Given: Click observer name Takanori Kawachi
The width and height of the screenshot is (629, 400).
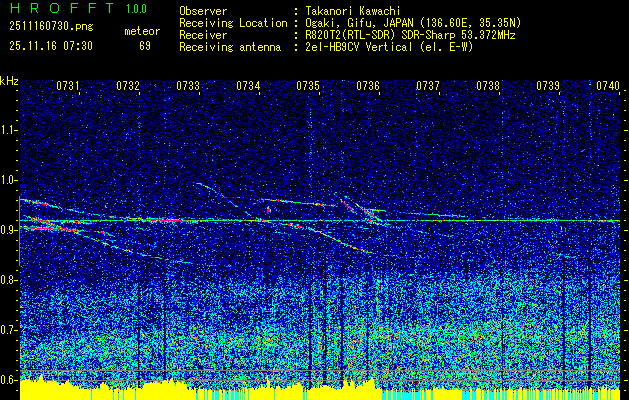Looking at the screenshot, I should coord(355,11).
